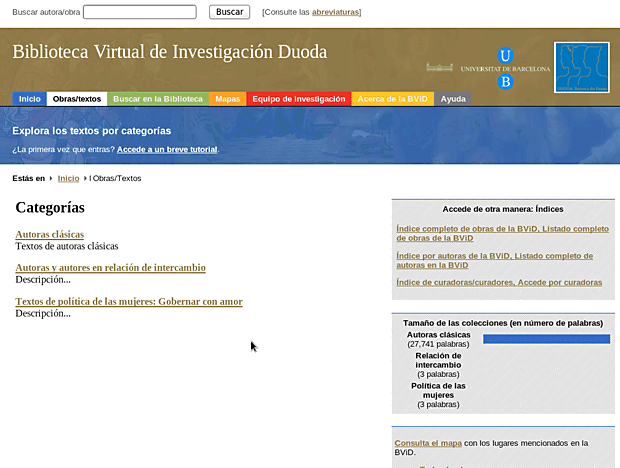620x468 pixels.
Task: Click the breadcrumb arrow before Inicio
Action: (51, 178)
